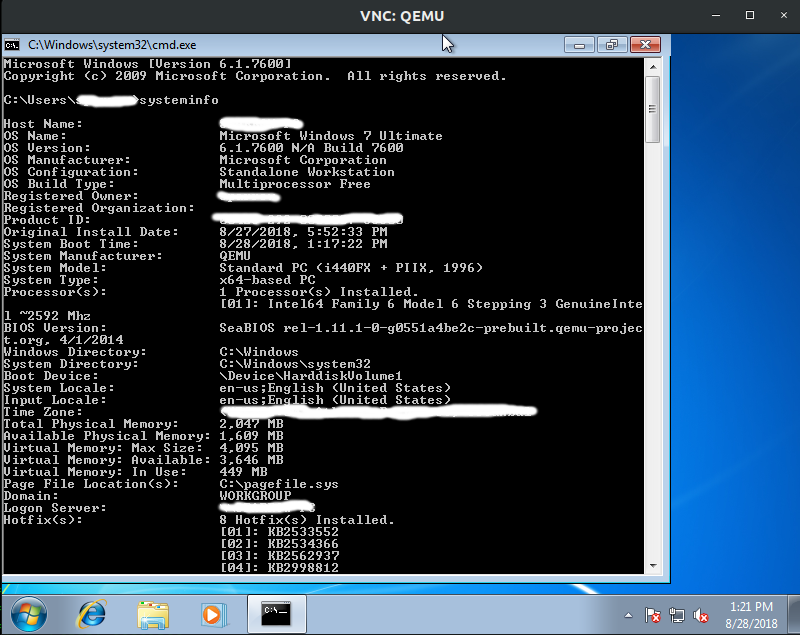Toggle mute using the muted speaker icon
This screenshot has width=800, height=635.
click(x=700, y=614)
